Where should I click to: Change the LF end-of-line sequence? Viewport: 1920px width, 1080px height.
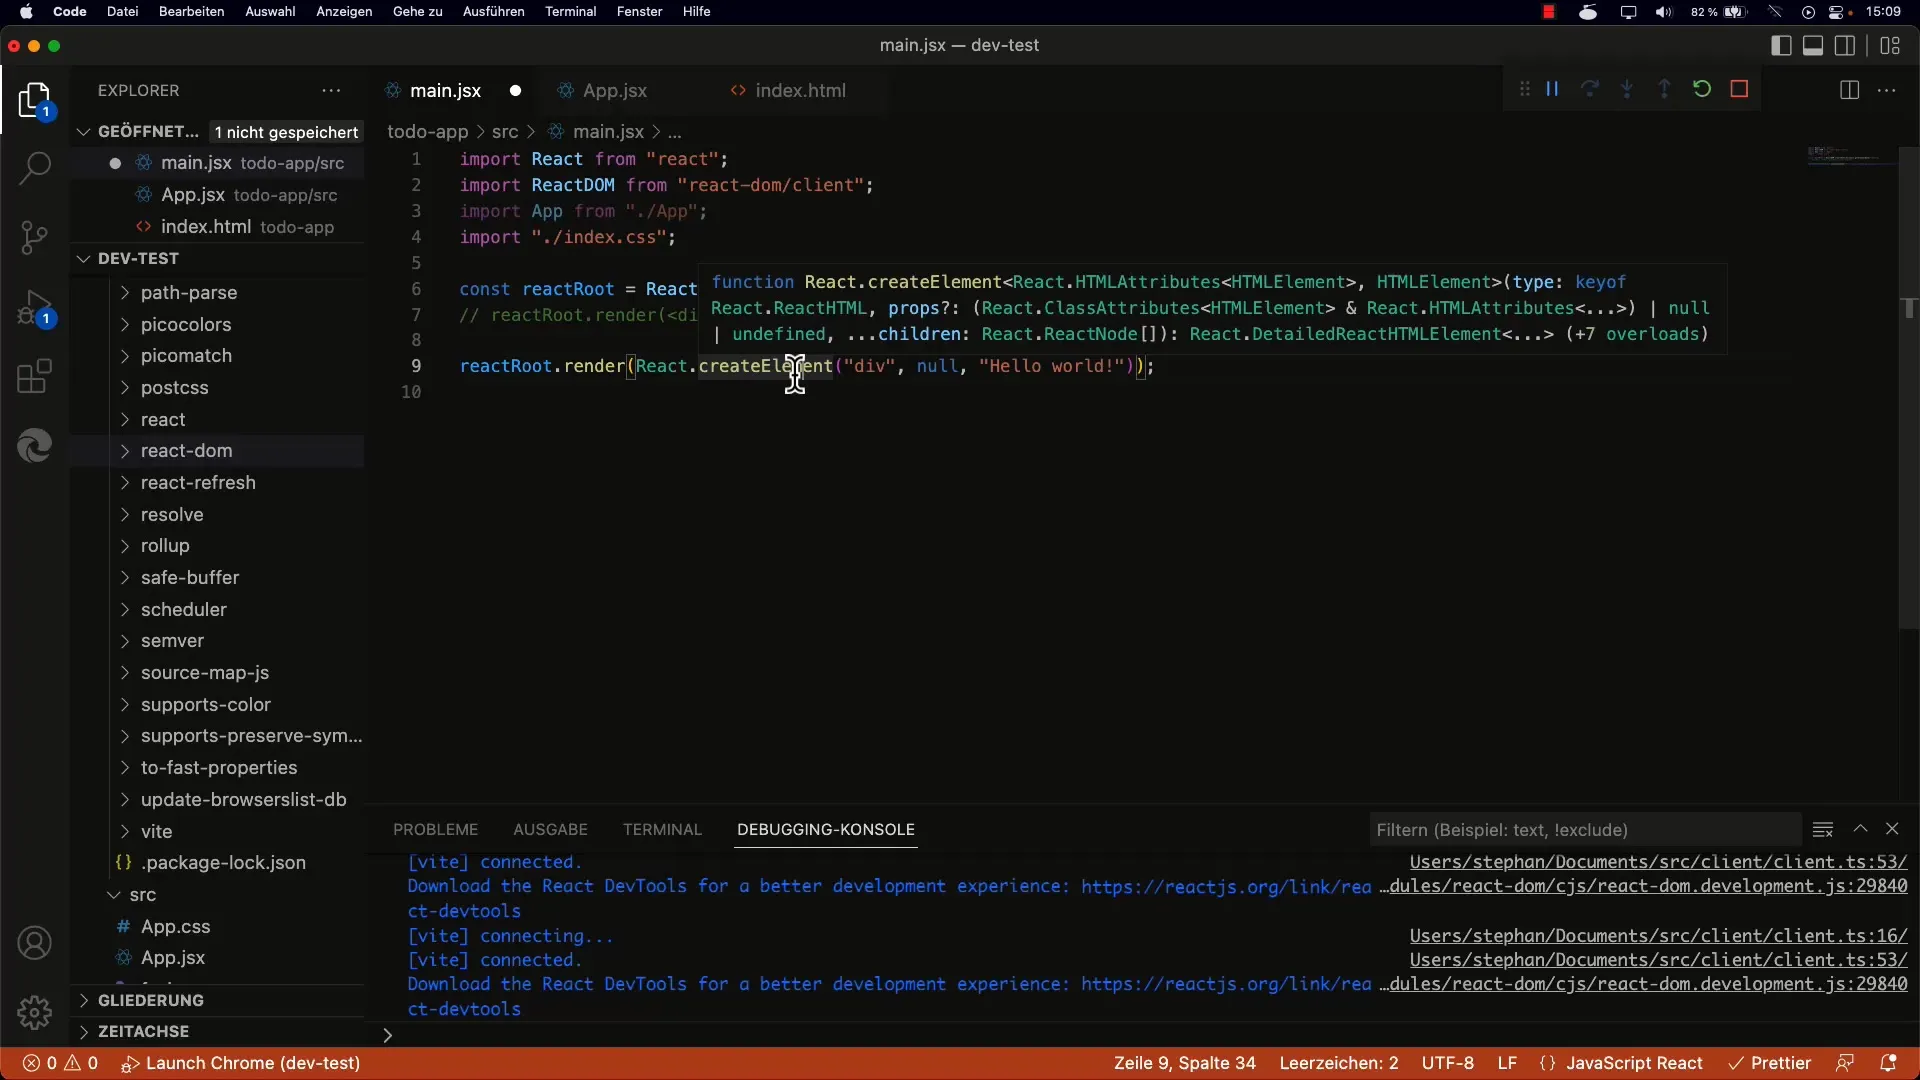coord(1507,1063)
